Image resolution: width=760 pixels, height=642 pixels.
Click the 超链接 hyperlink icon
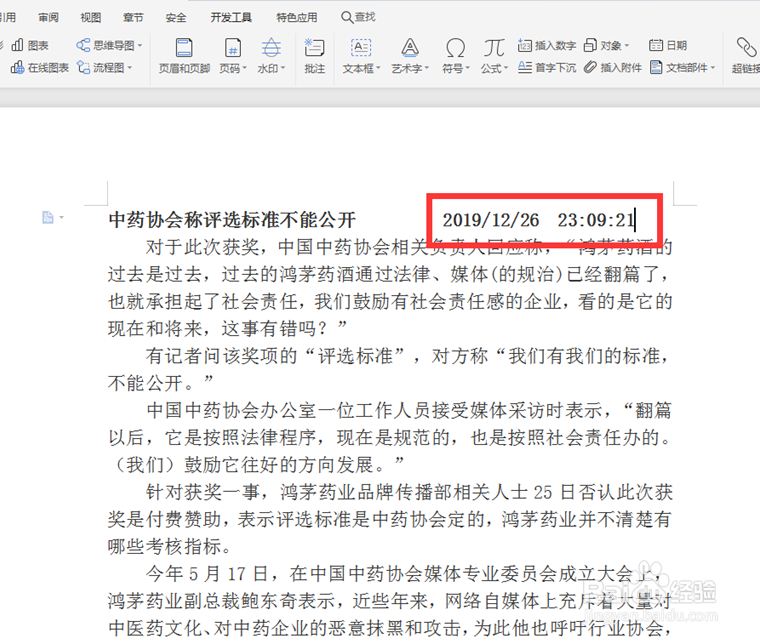pyautogui.click(x=746, y=48)
